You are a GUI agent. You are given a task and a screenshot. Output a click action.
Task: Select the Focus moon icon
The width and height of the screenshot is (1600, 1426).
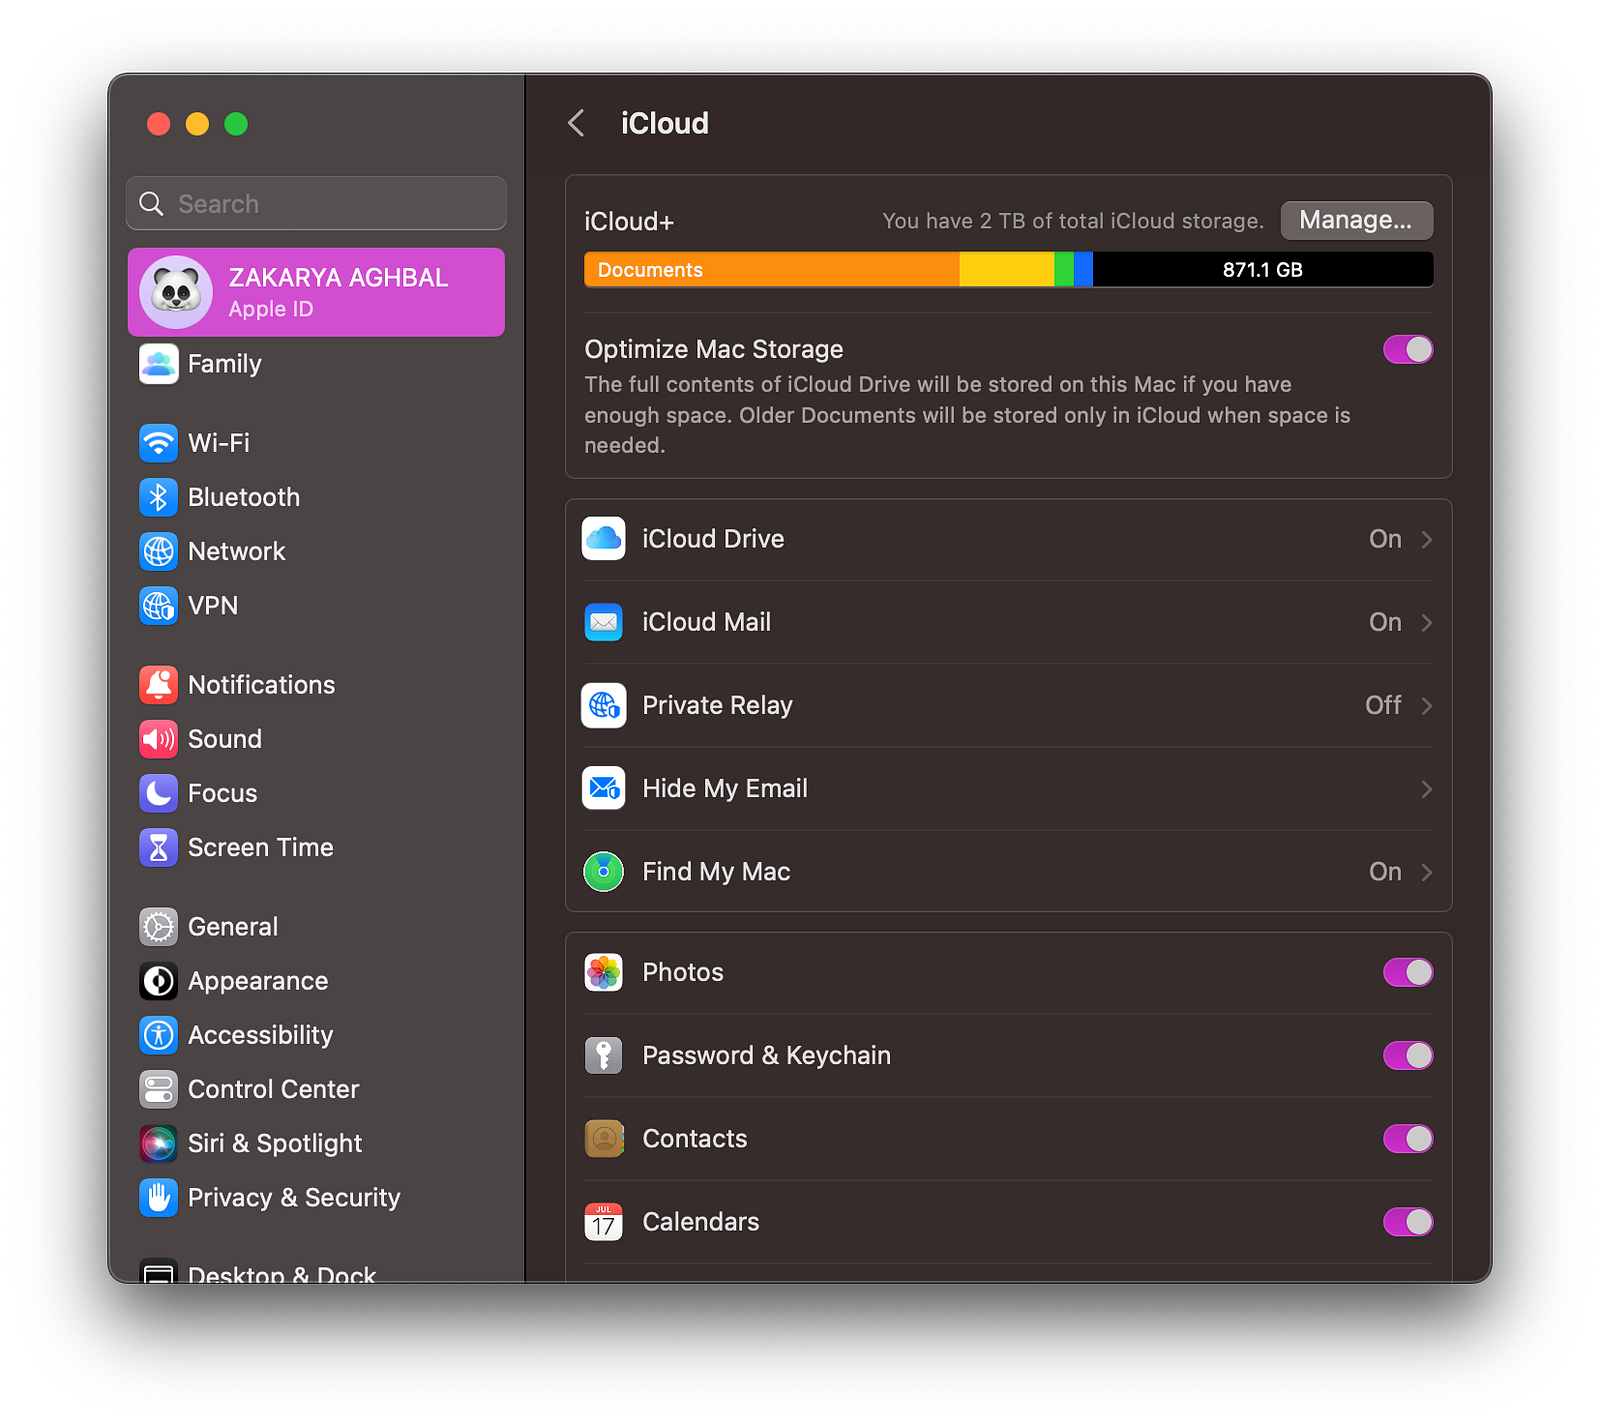point(158,793)
